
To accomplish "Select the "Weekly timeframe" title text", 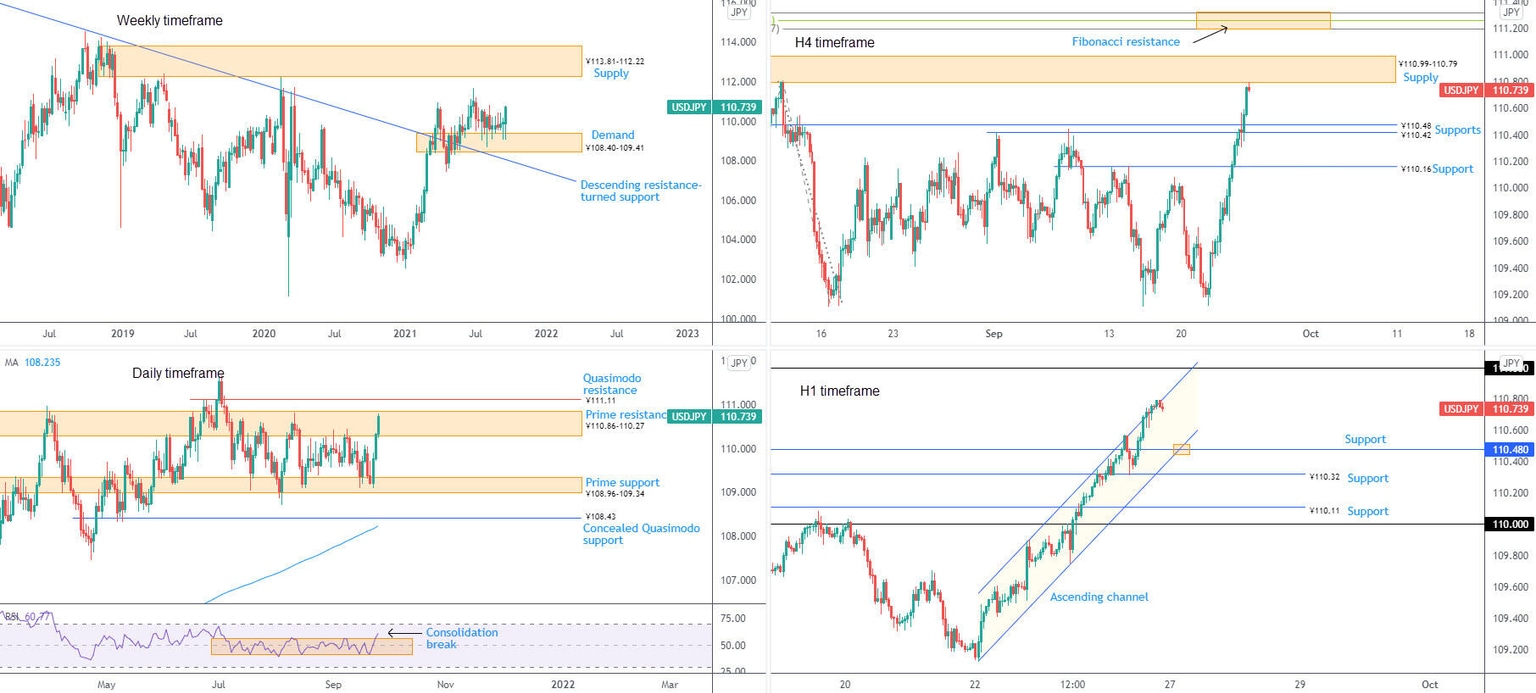I will click(x=170, y=21).
